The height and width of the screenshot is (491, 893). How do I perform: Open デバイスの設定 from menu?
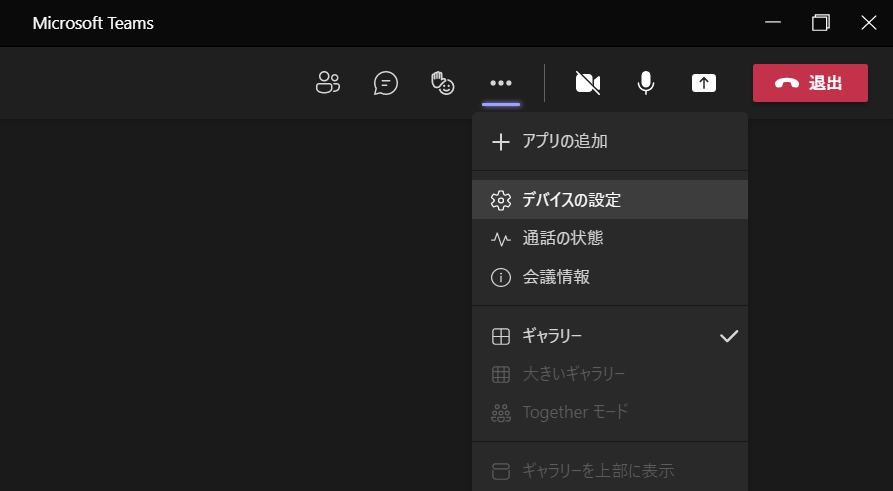[609, 200]
